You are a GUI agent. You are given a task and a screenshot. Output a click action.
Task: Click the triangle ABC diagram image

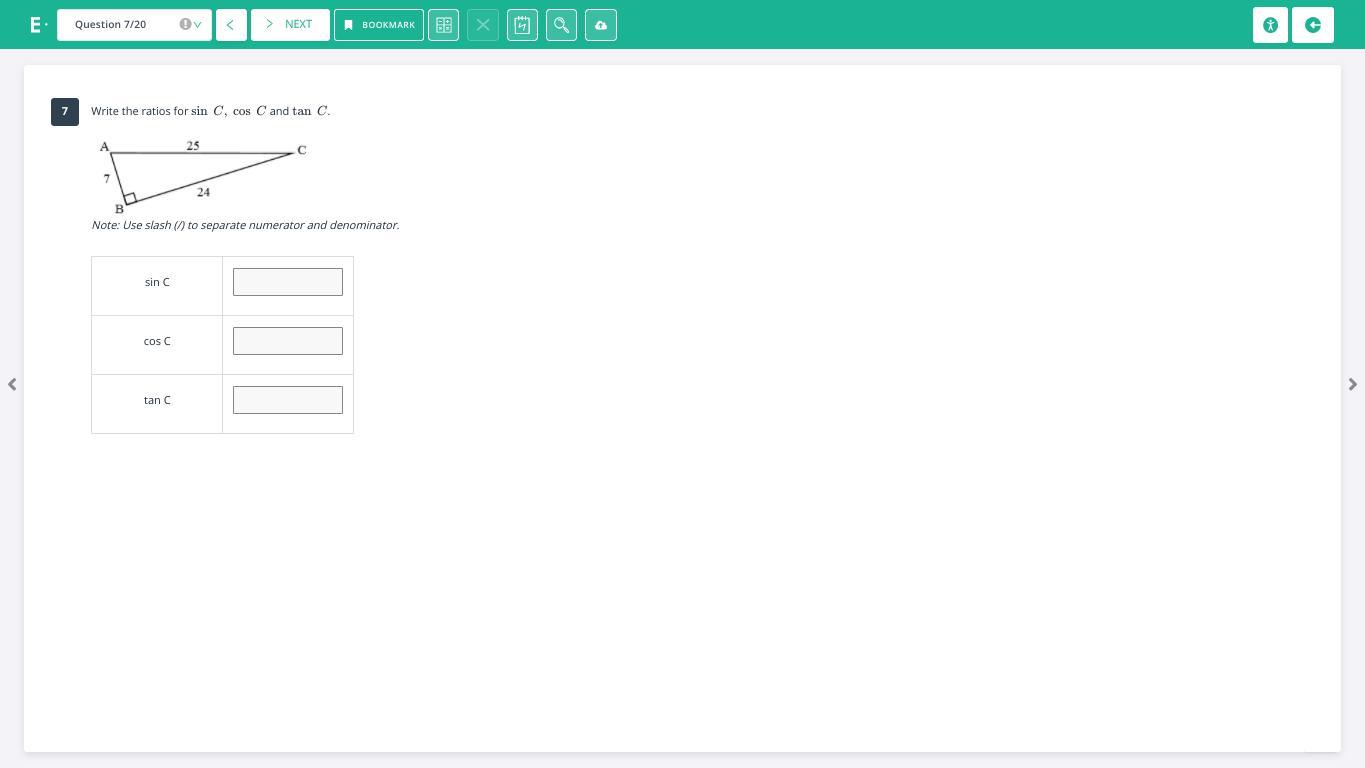(202, 177)
